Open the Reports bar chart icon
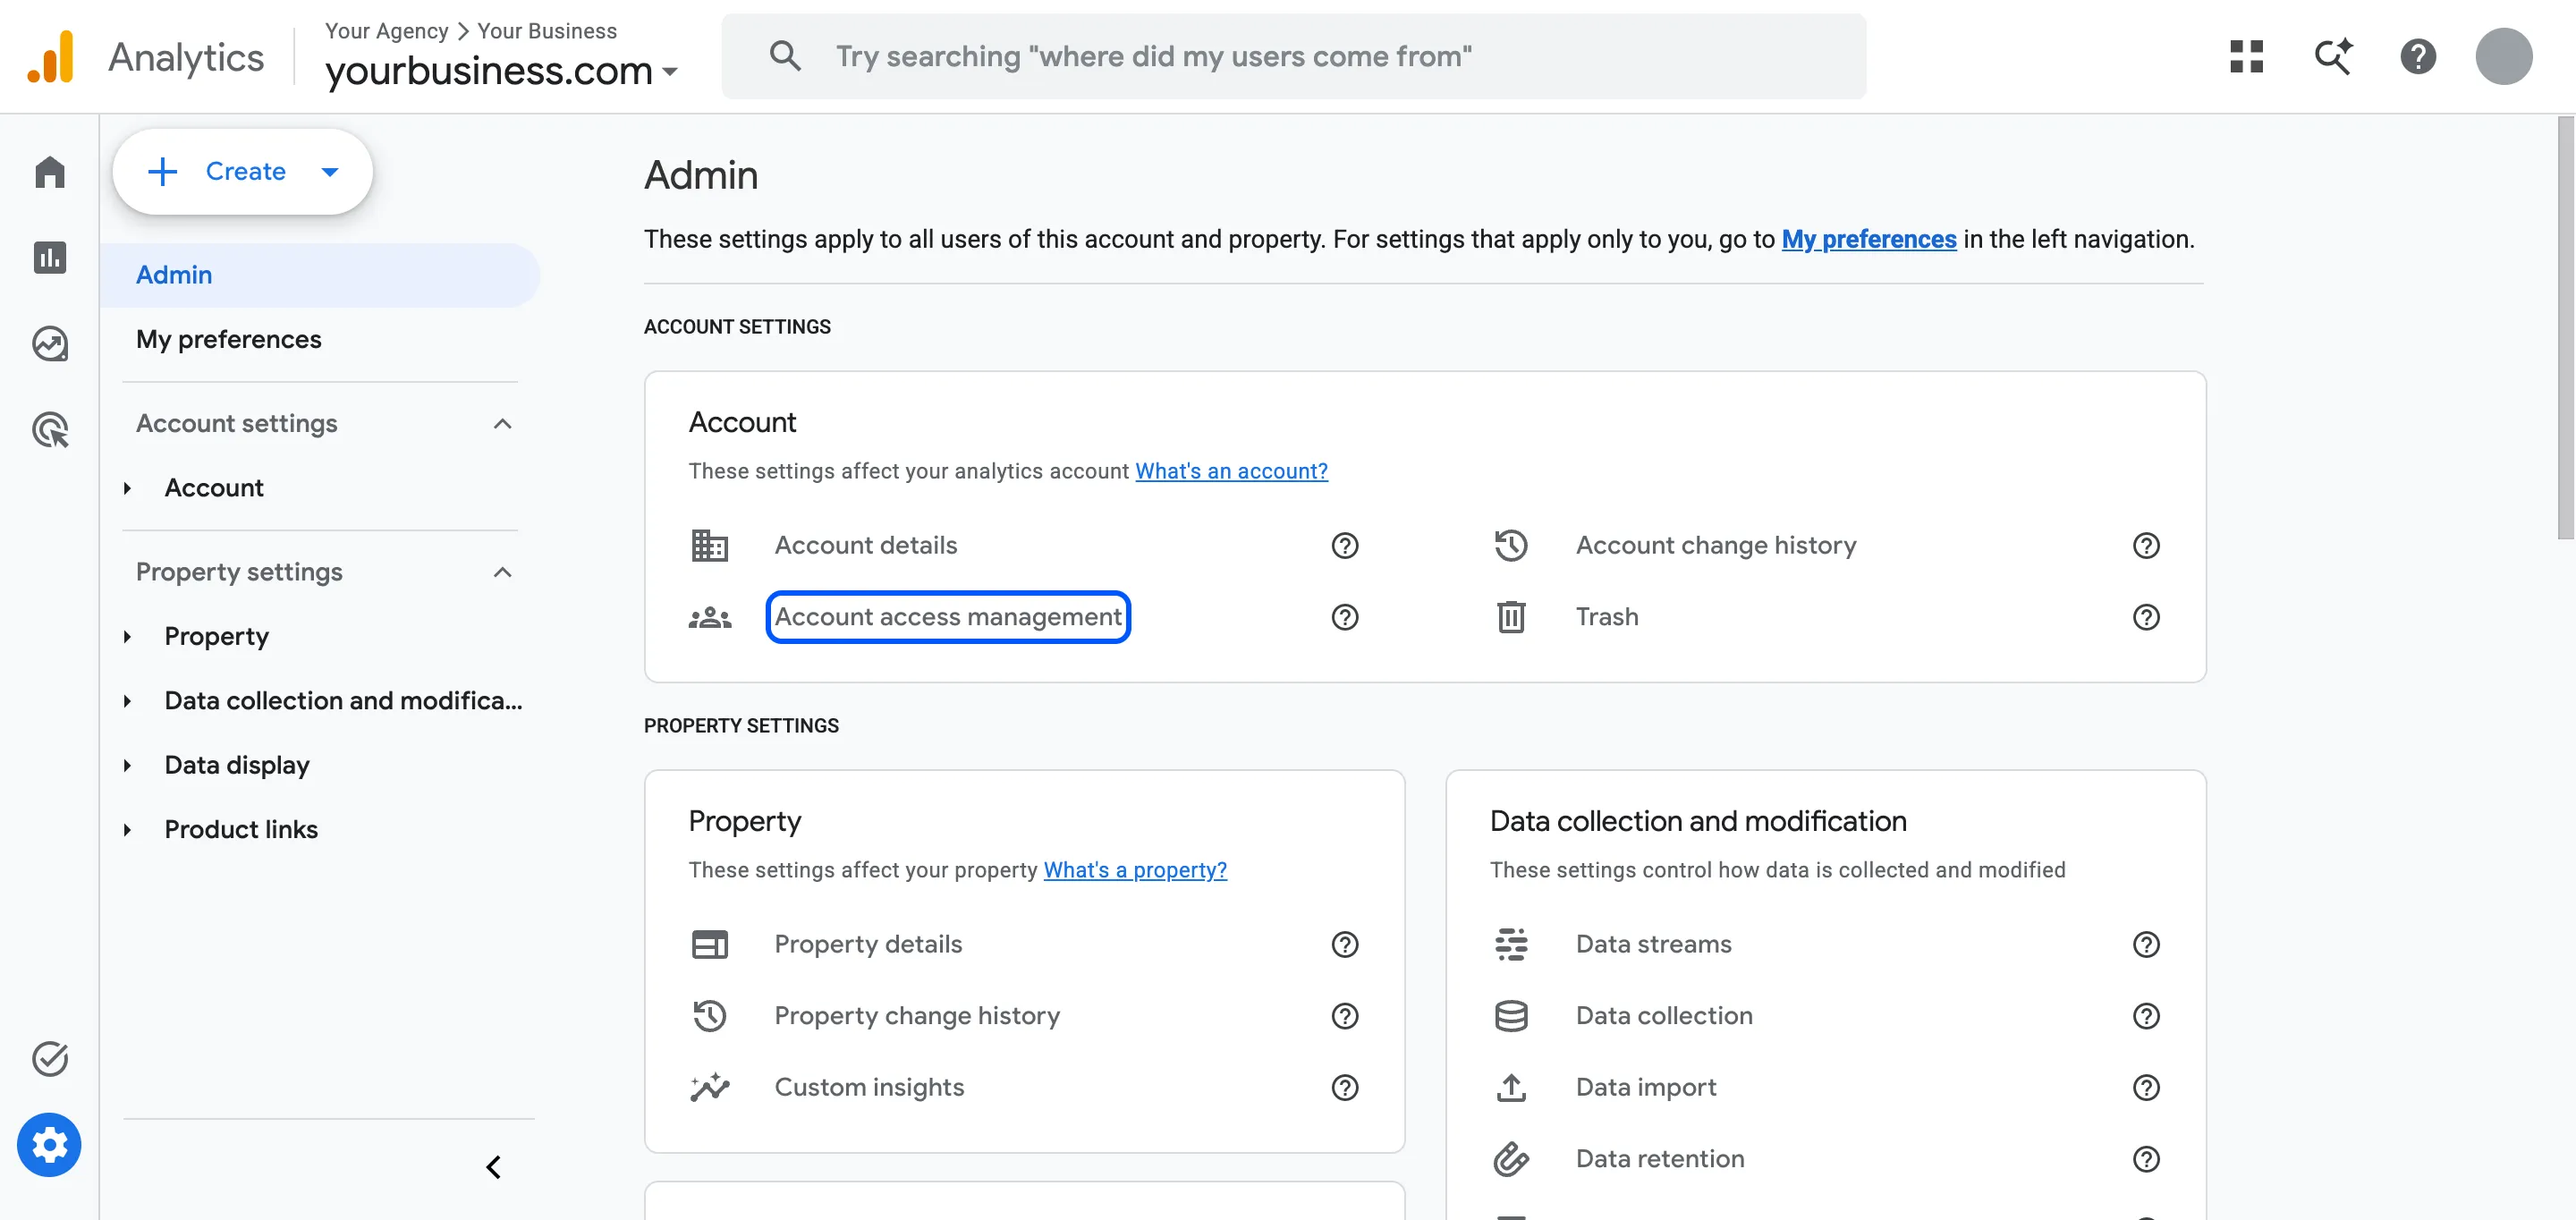 coord(50,258)
